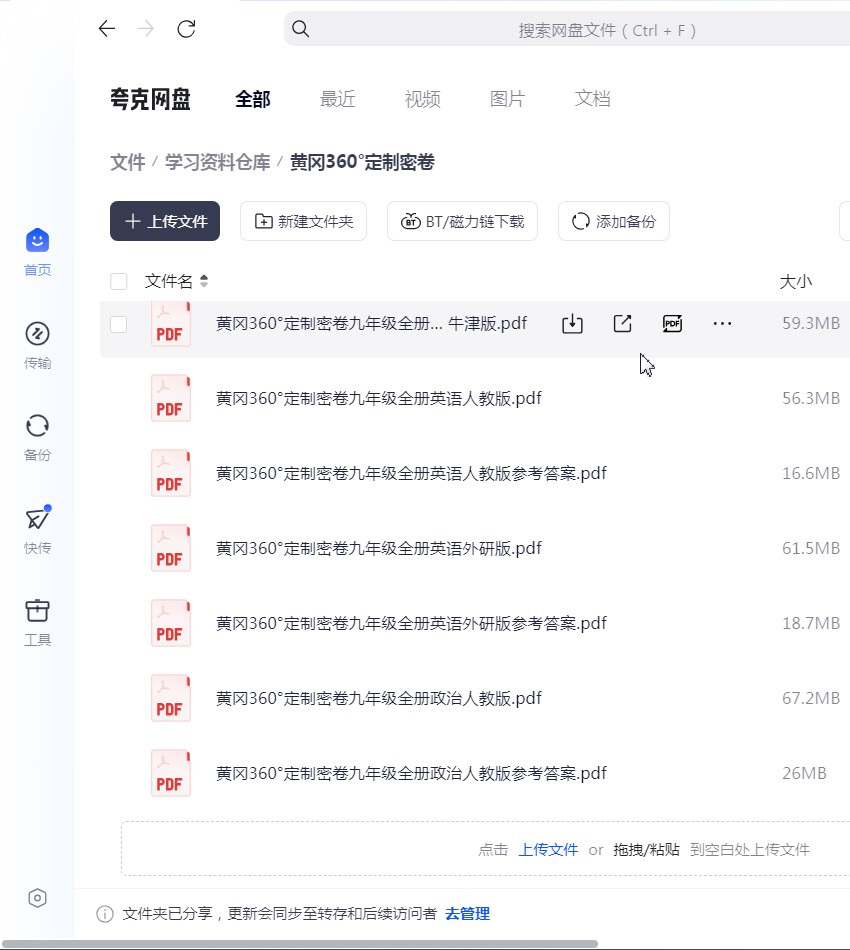Share the 牛津版 PDF file
Image resolution: width=850 pixels, height=950 pixels.
[x=622, y=324]
